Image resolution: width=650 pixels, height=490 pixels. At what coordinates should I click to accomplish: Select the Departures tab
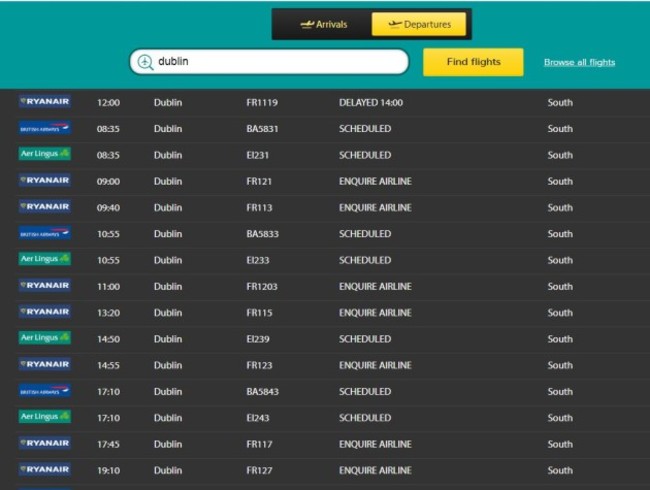point(419,25)
